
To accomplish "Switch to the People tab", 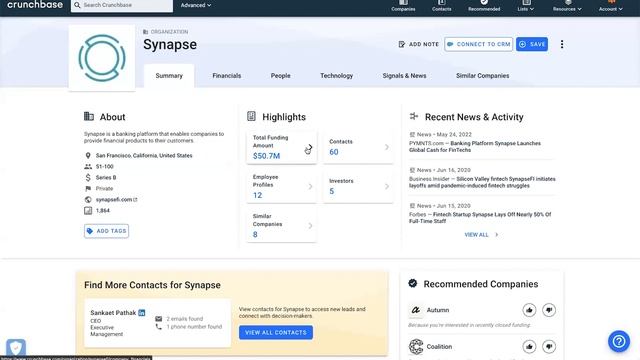I will coord(280,76).
